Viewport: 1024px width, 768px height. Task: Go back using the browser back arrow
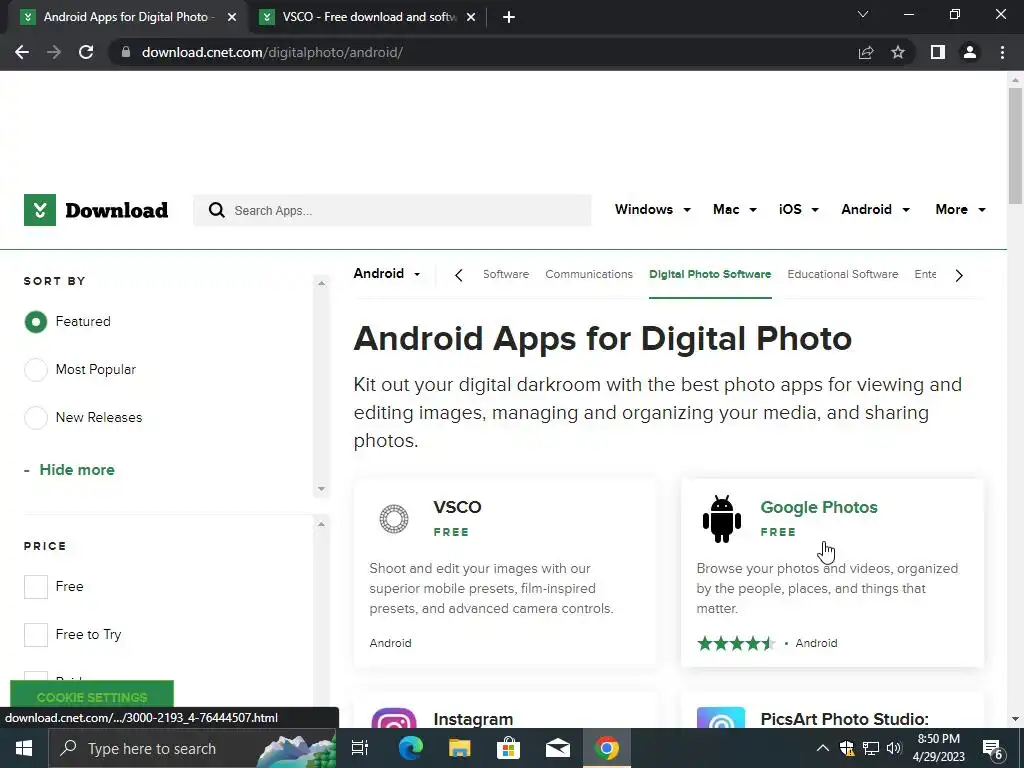click(22, 52)
